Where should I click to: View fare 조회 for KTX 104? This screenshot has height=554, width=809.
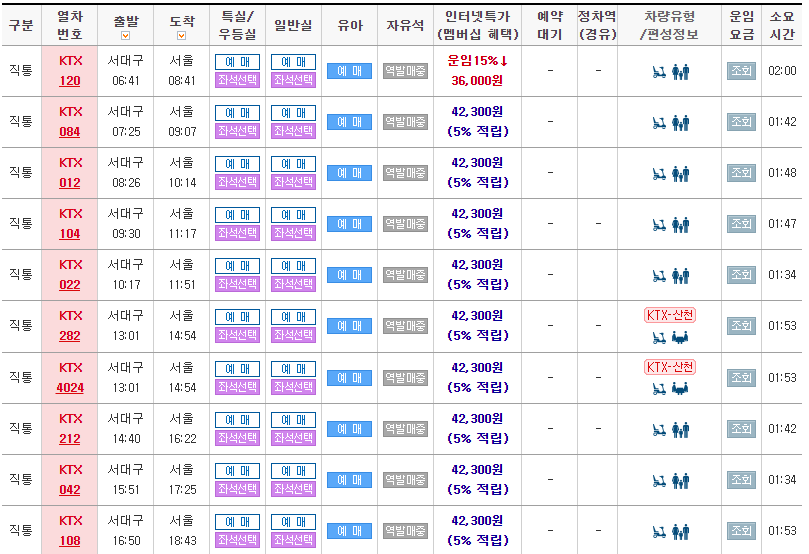pos(741,224)
